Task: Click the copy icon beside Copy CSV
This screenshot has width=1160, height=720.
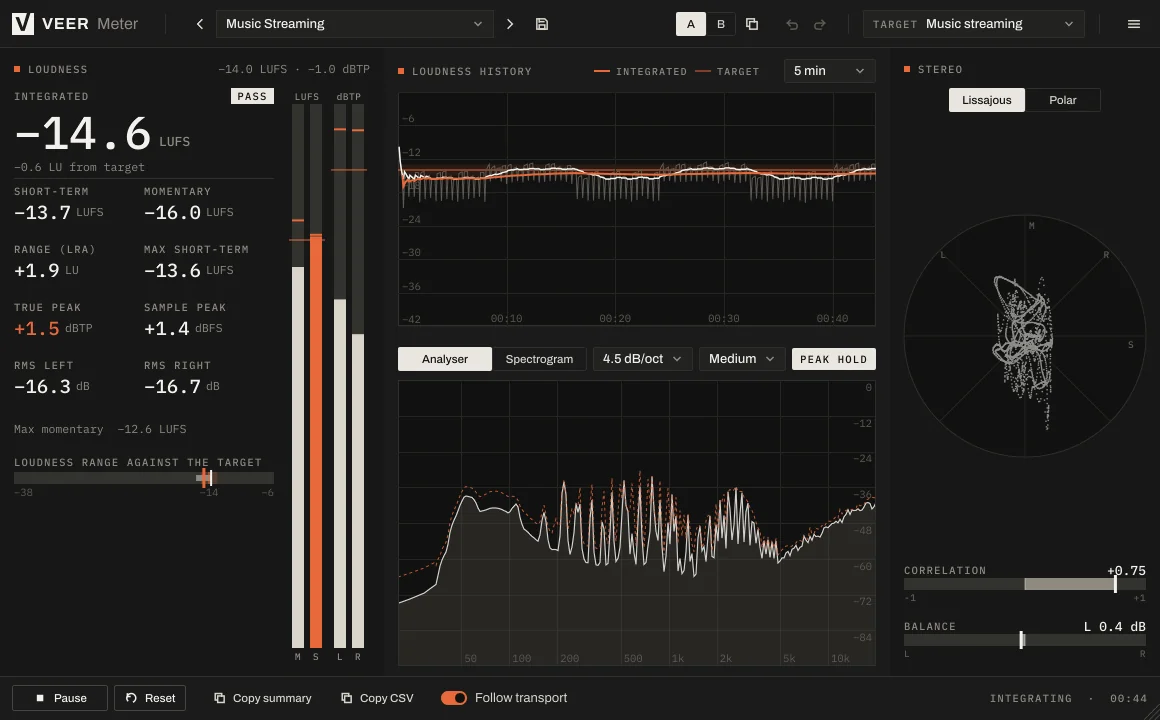Action: point(346,698)
